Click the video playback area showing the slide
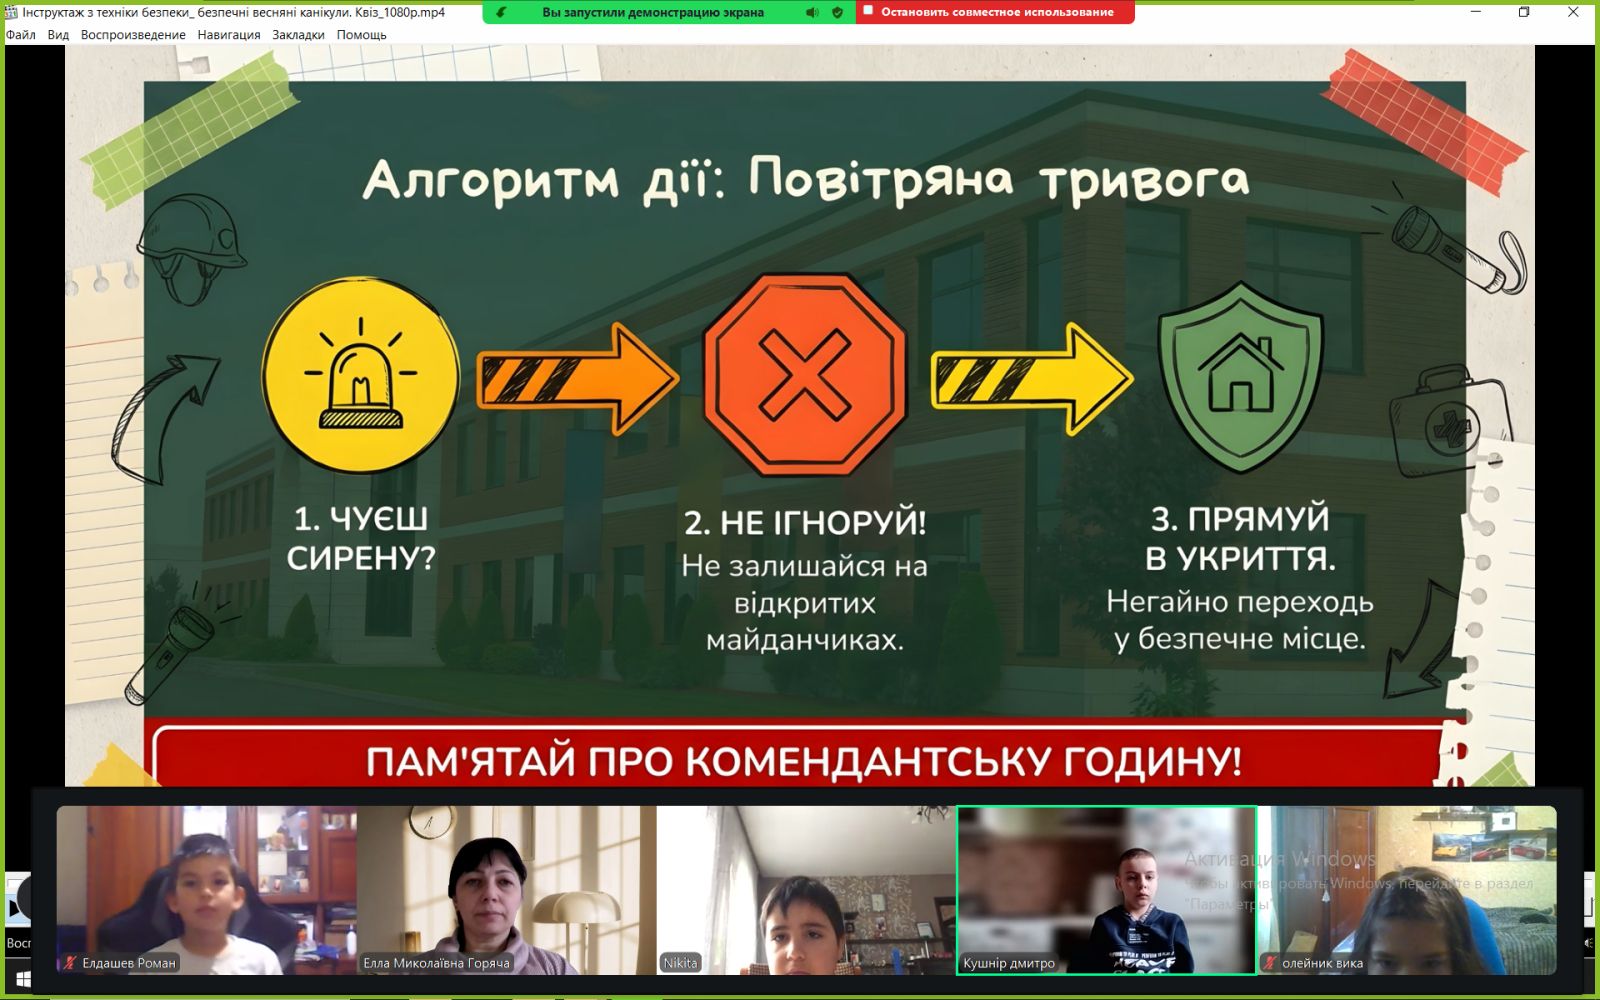This screenshot has height=1000, width=1600. [x=800, y=420]
